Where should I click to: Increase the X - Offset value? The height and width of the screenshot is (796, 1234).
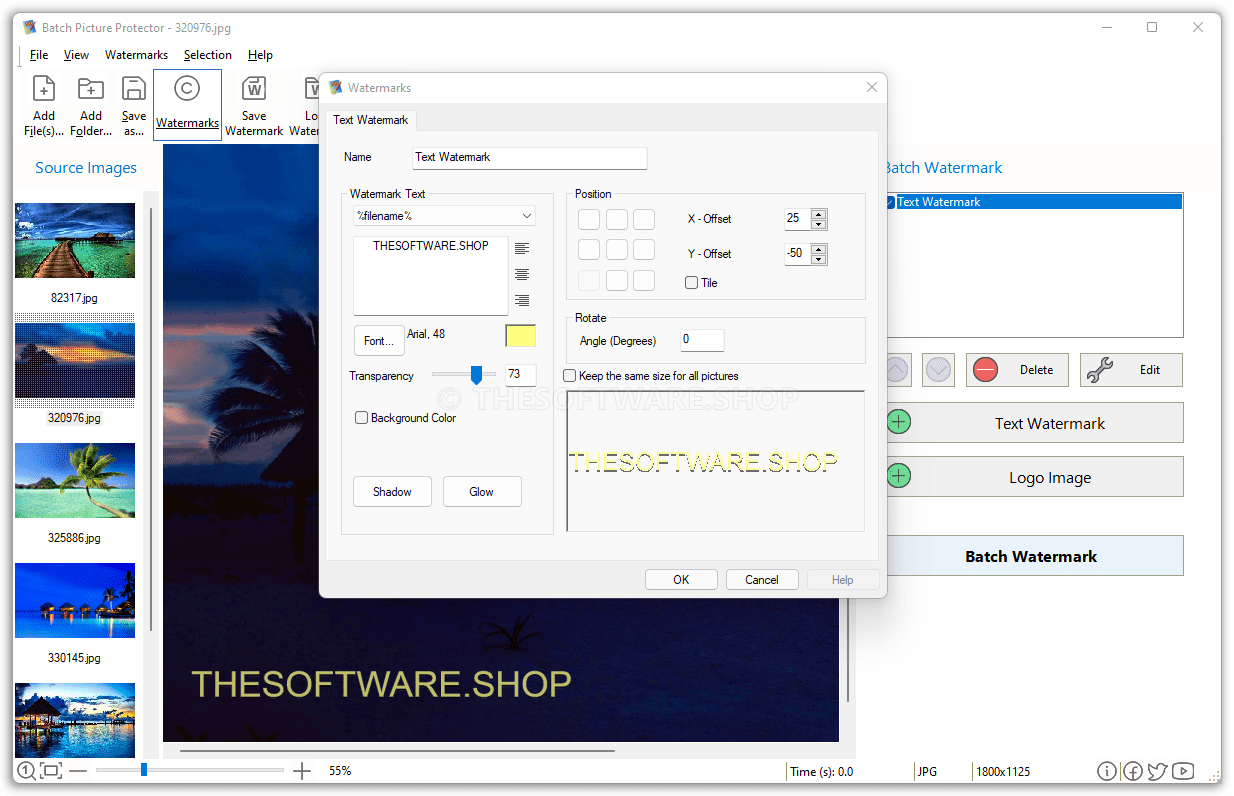point(819,214)
